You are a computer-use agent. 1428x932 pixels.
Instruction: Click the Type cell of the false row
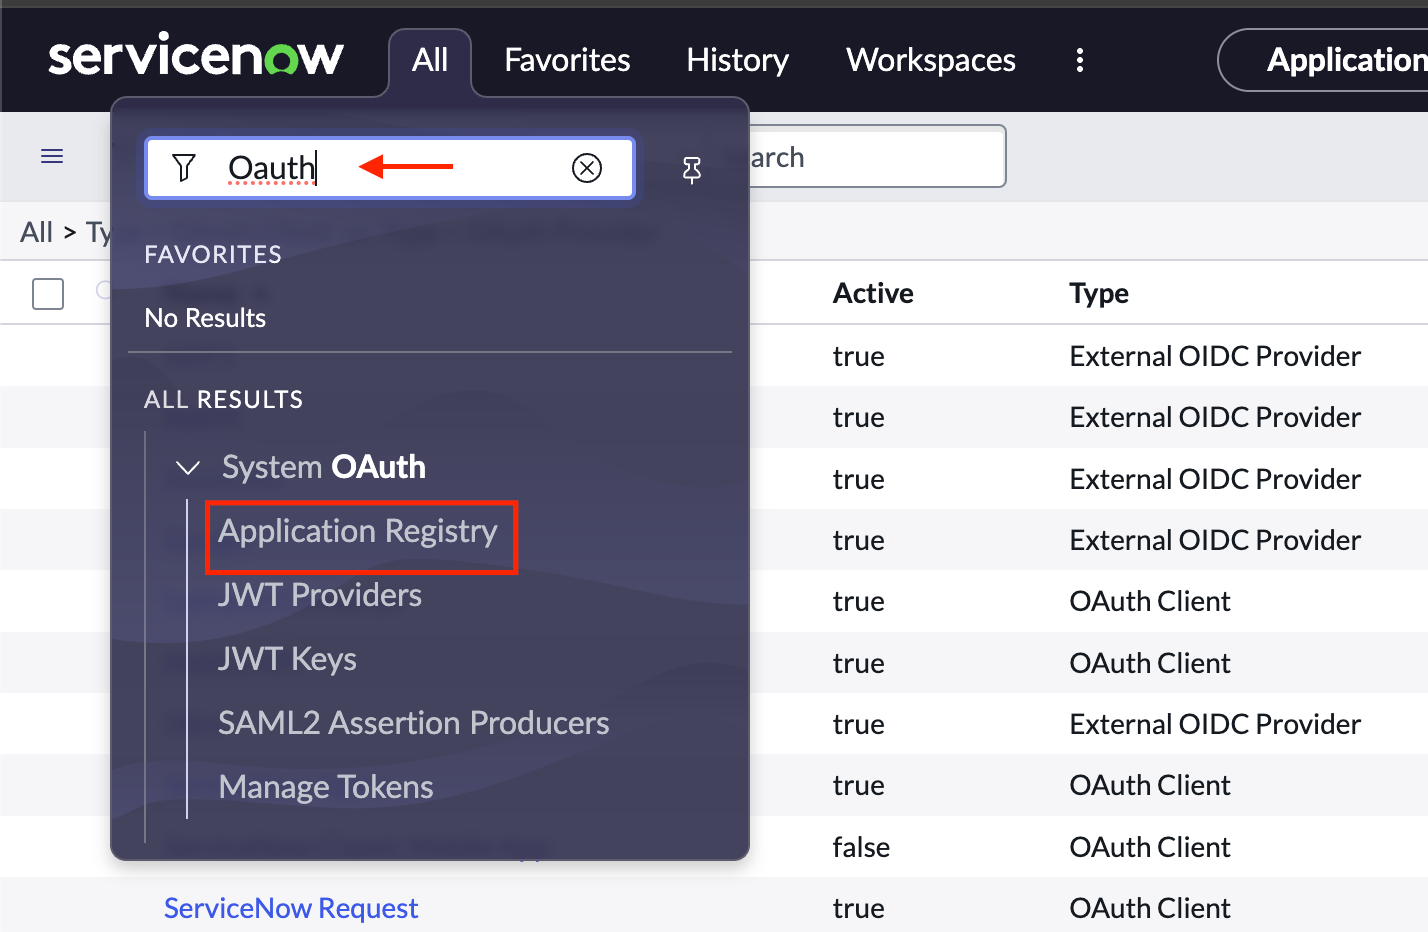click(x=1150, y=847)
